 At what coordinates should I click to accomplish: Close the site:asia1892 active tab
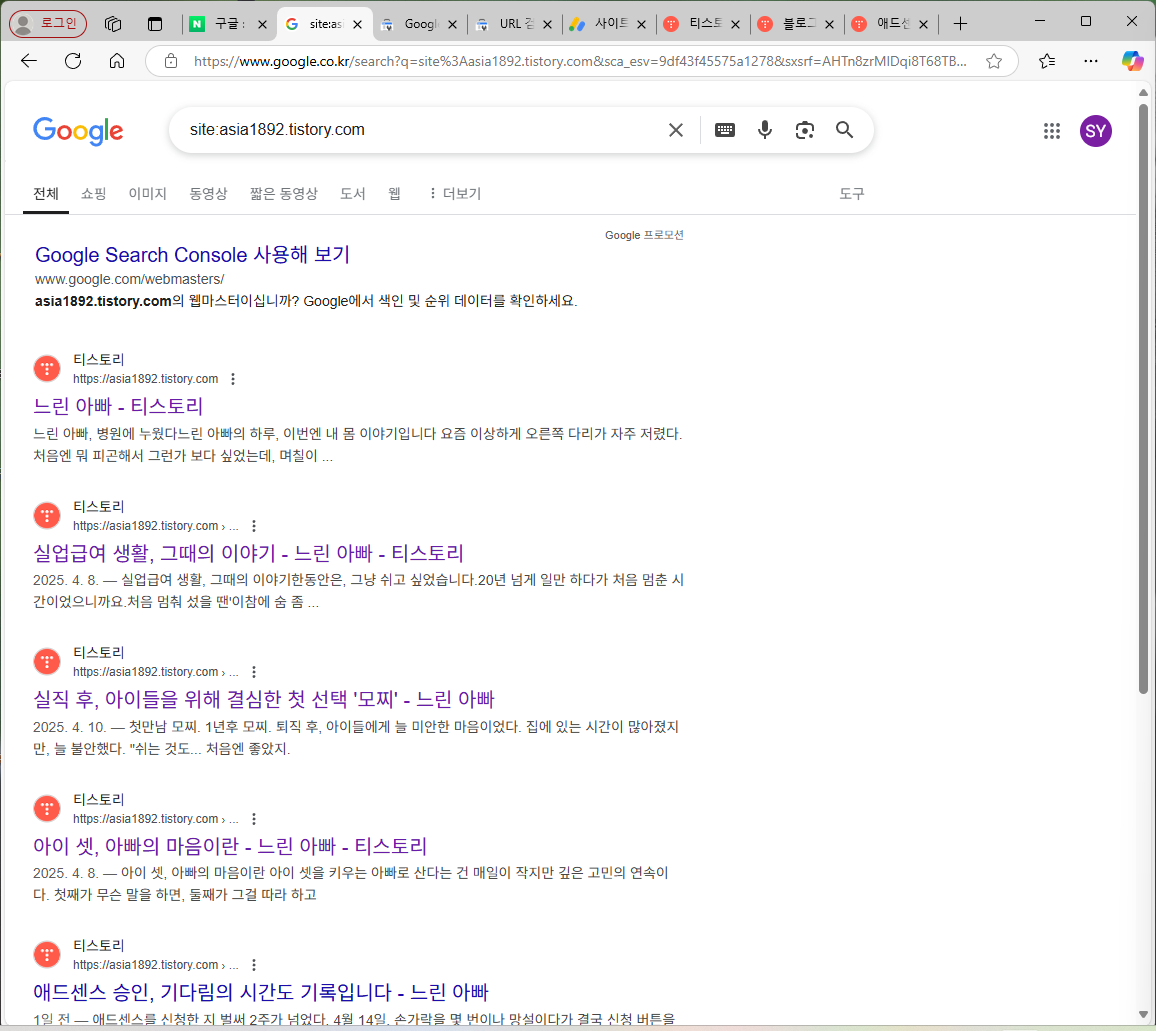point(358,24)
